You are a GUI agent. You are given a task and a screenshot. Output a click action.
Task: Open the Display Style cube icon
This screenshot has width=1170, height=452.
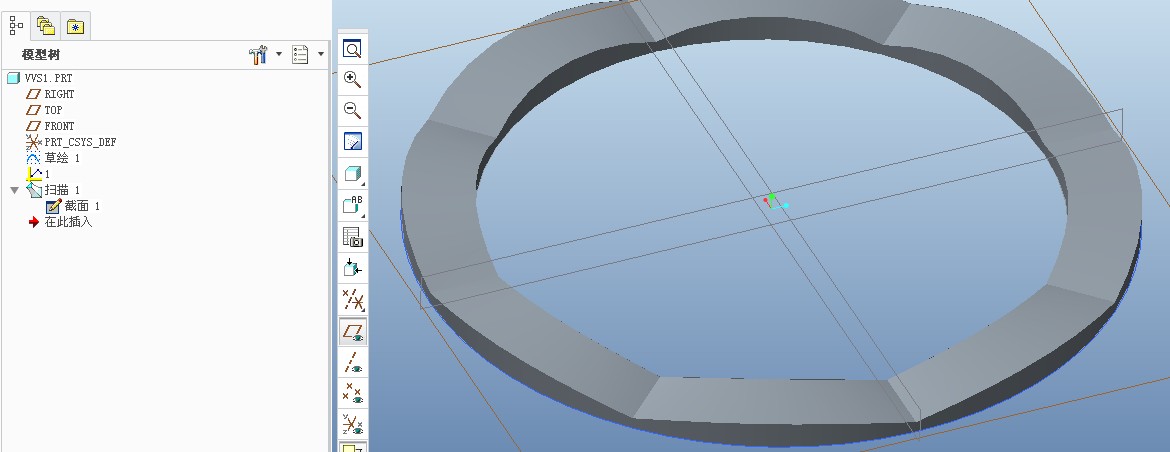[x=352, y=174]
